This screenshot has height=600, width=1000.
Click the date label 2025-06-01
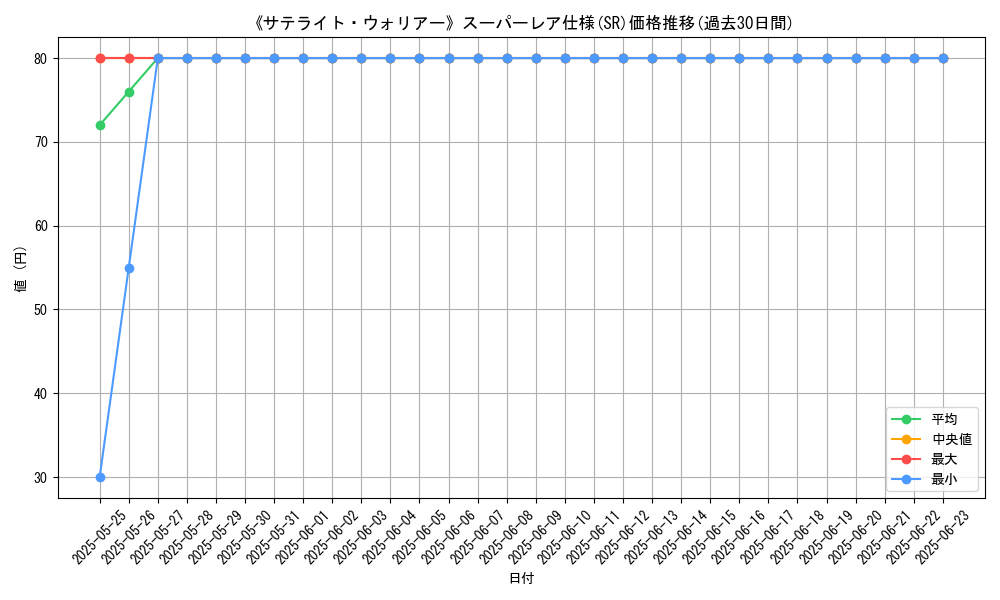pyautogui.click(x=302, y=538)
